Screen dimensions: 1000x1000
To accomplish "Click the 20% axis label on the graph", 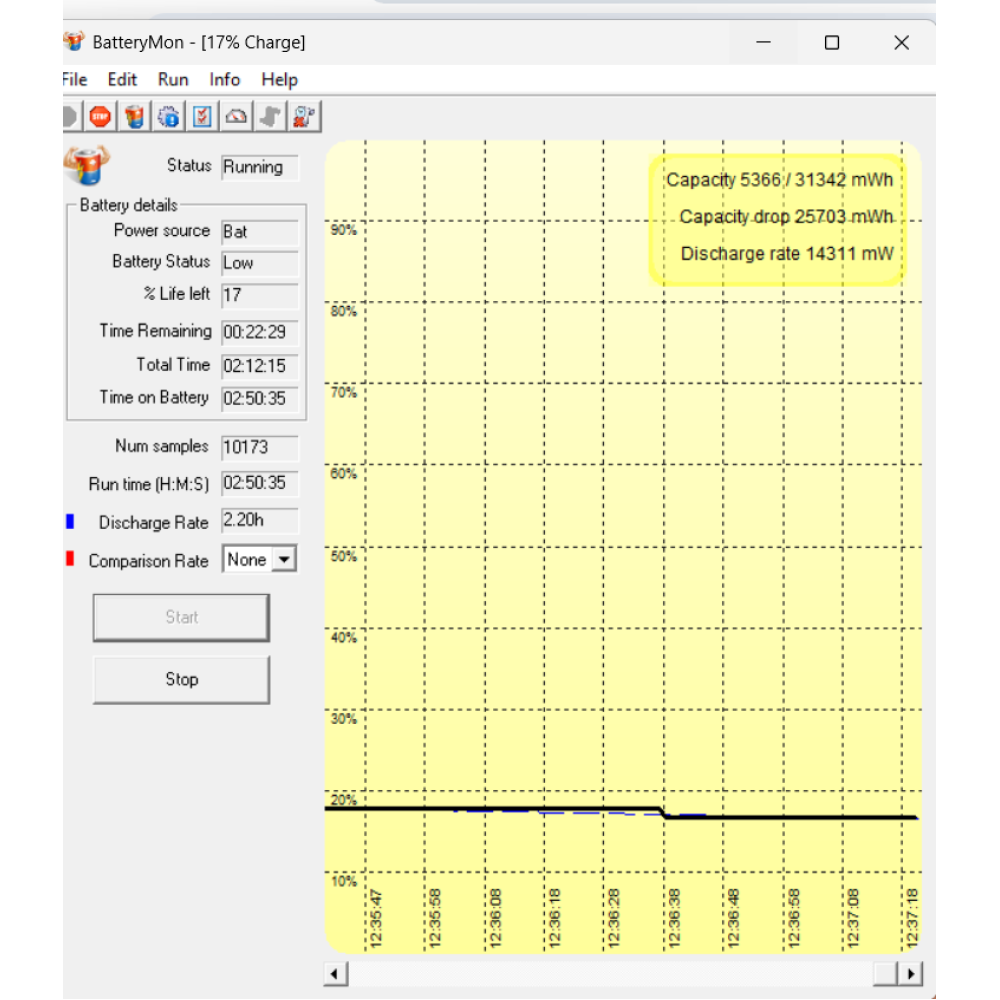I will pyautogui.click(x=344, y=800).
